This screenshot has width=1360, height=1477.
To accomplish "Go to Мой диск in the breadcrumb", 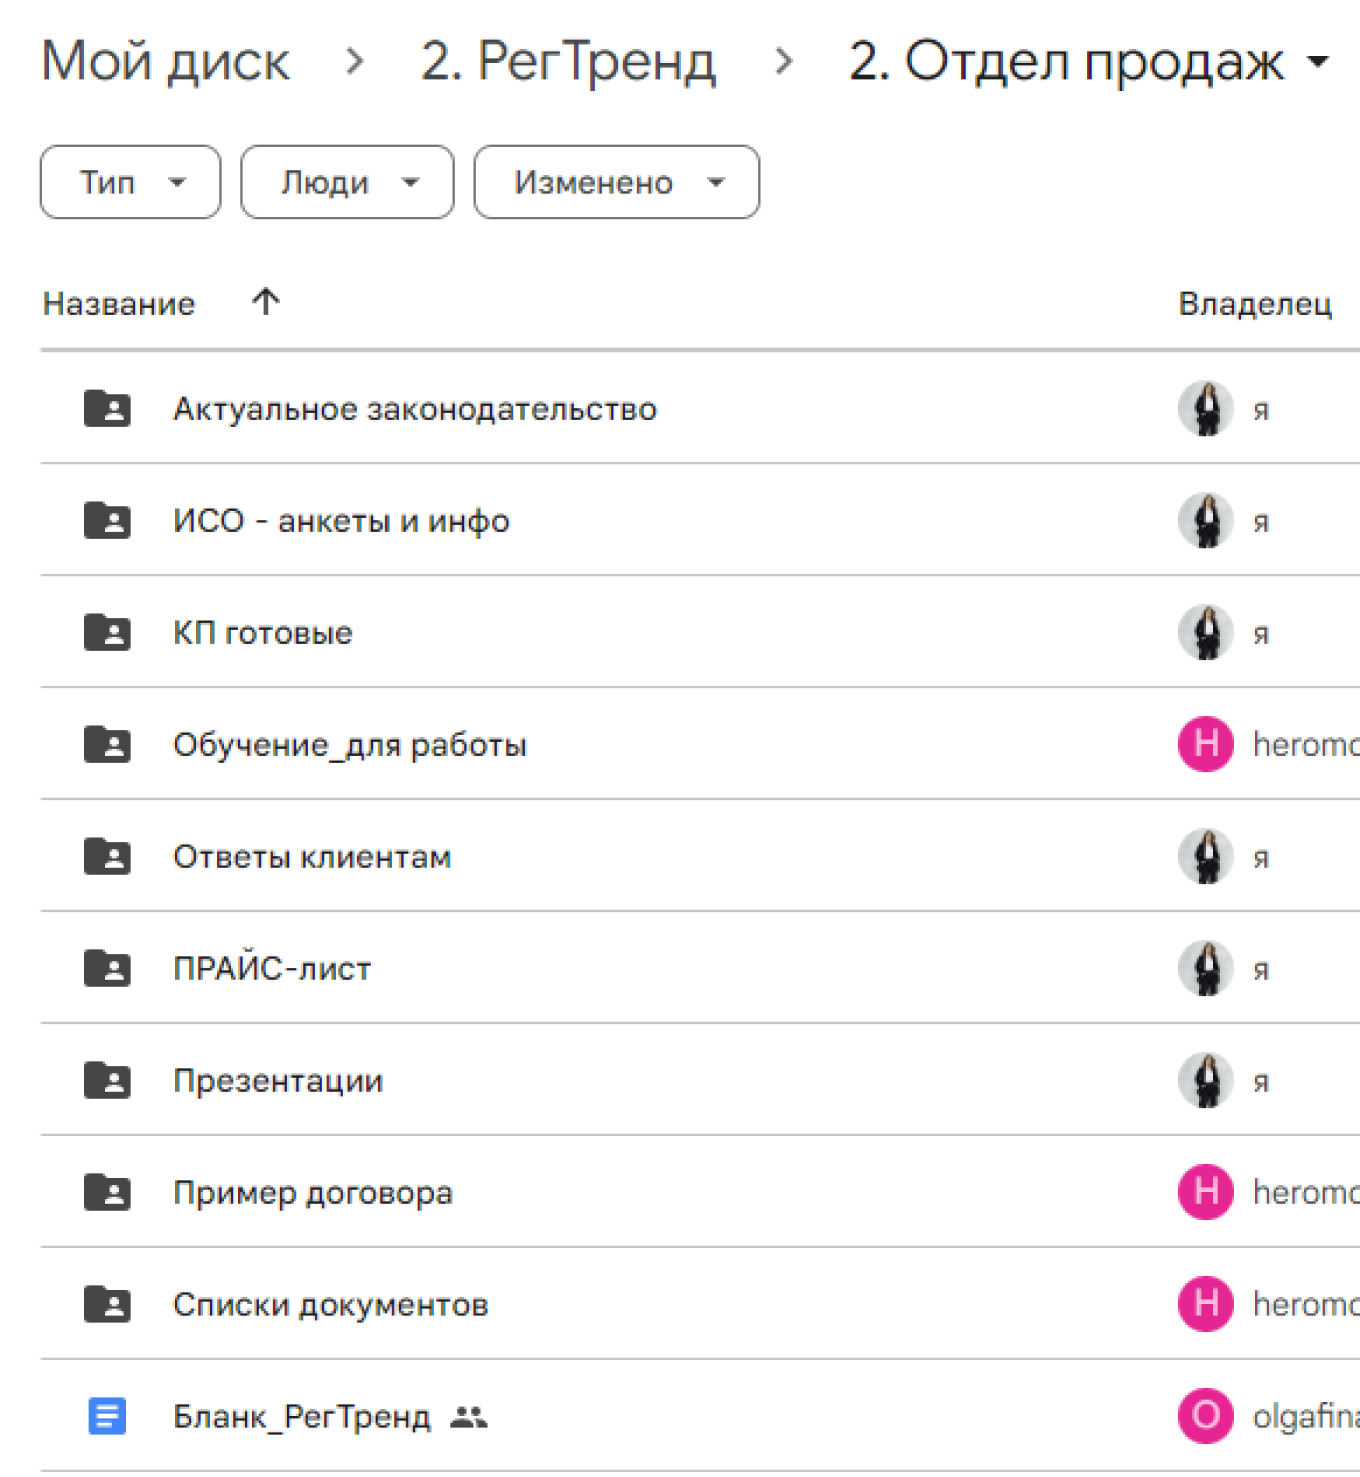I will coord(166,62).
